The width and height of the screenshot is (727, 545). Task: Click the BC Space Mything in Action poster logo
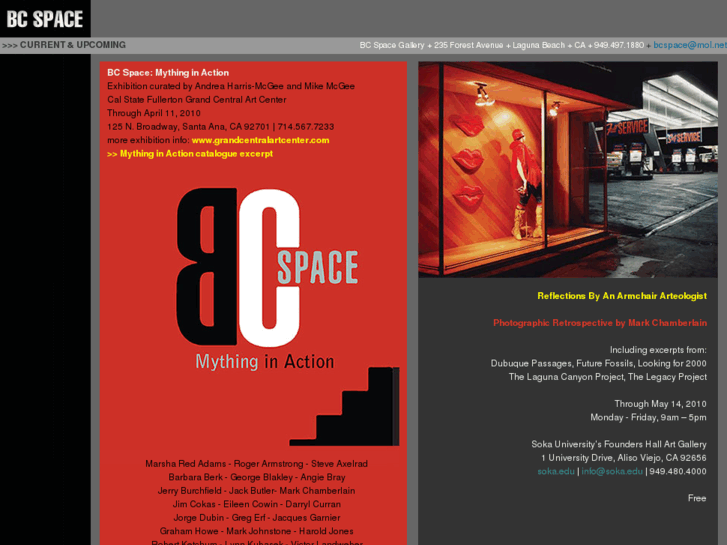pyautogui.click(x=267, y=279)
